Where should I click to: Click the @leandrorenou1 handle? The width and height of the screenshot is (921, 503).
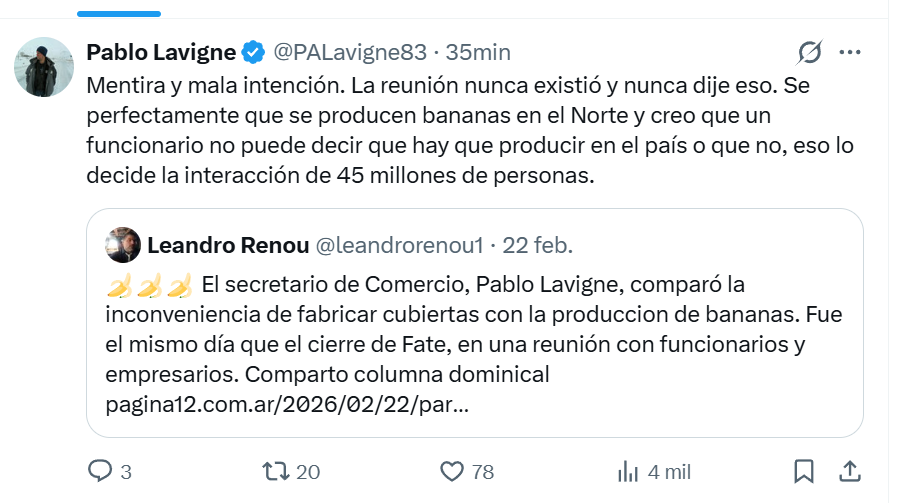pyautogui.click(x=399, y=245)
